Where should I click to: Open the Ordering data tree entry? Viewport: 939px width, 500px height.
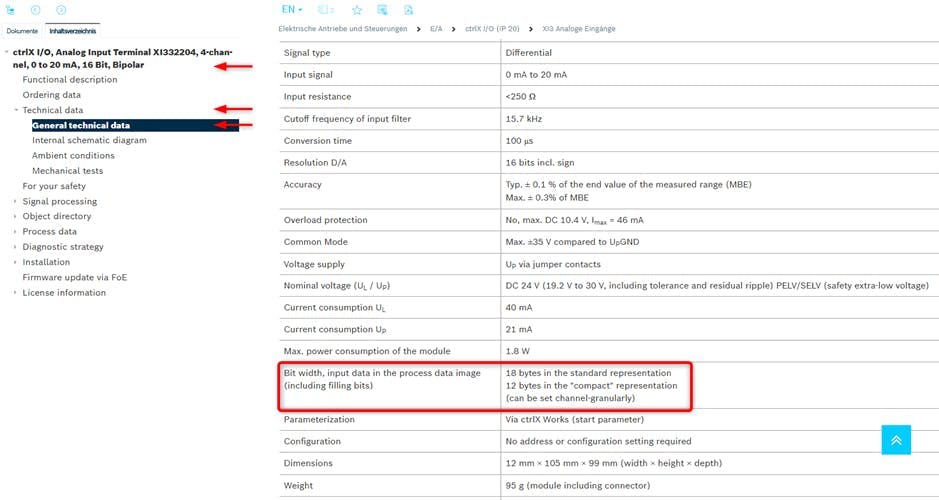coord(52,95)
